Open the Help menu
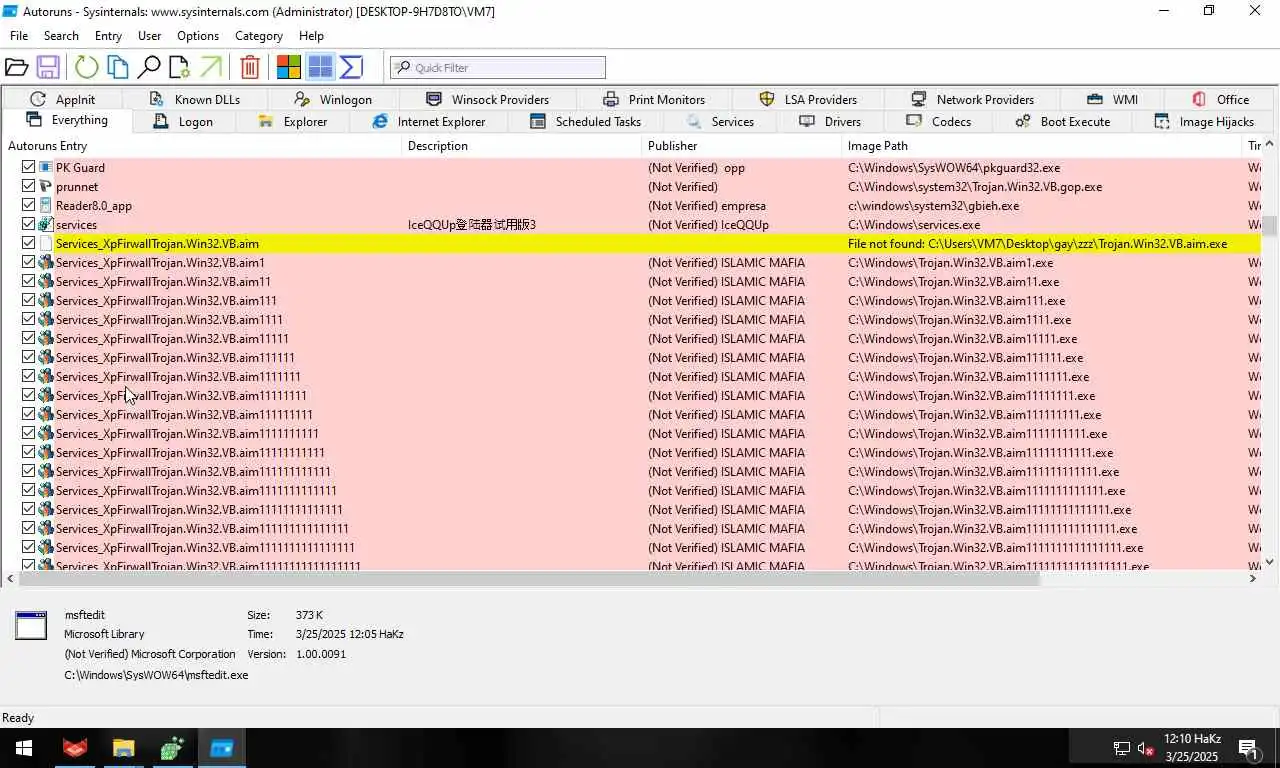 [x=311, y=35]
